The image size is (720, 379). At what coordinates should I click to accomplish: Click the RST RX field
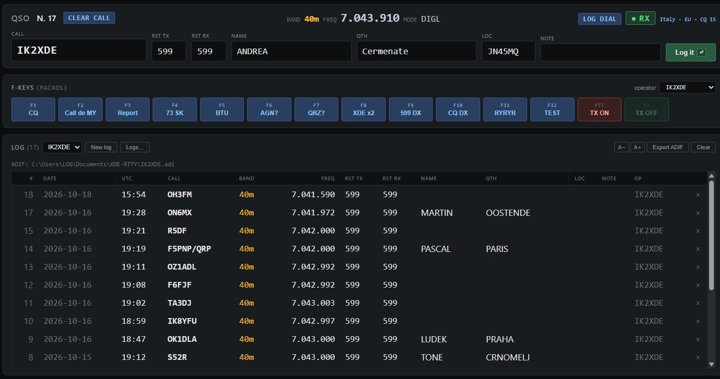click(208, 51)
